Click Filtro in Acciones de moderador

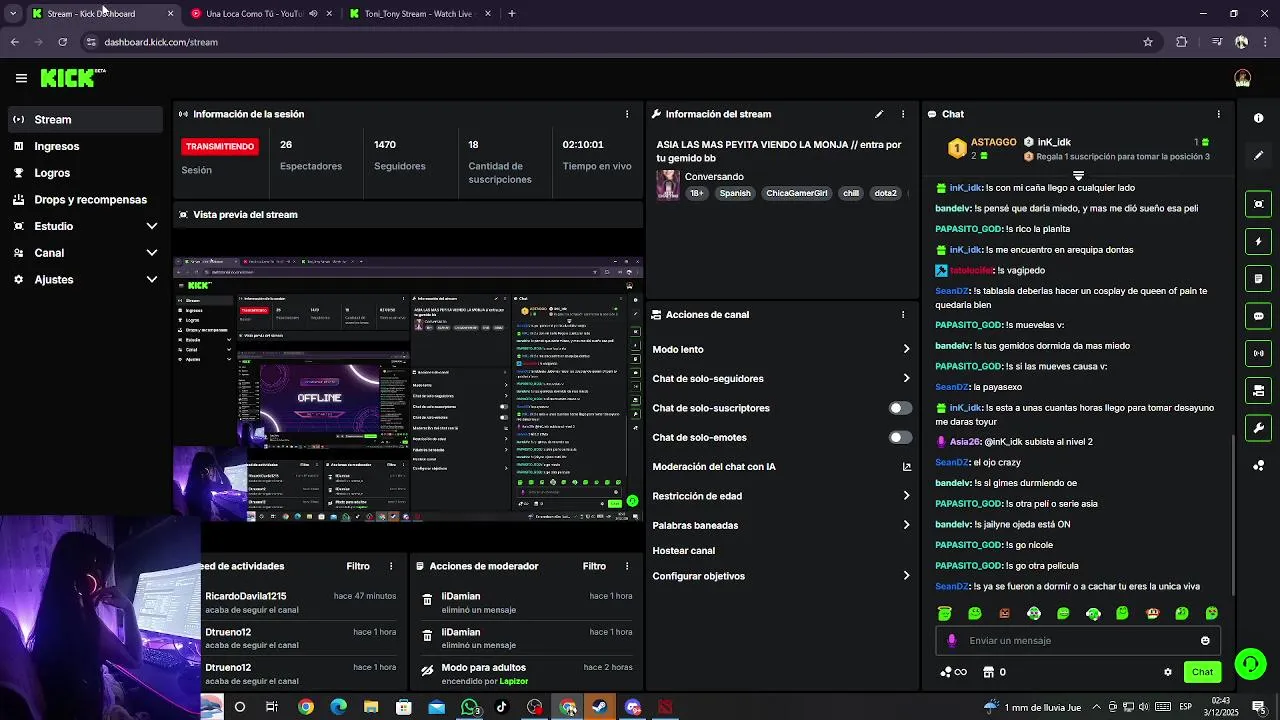coord(594,566)
